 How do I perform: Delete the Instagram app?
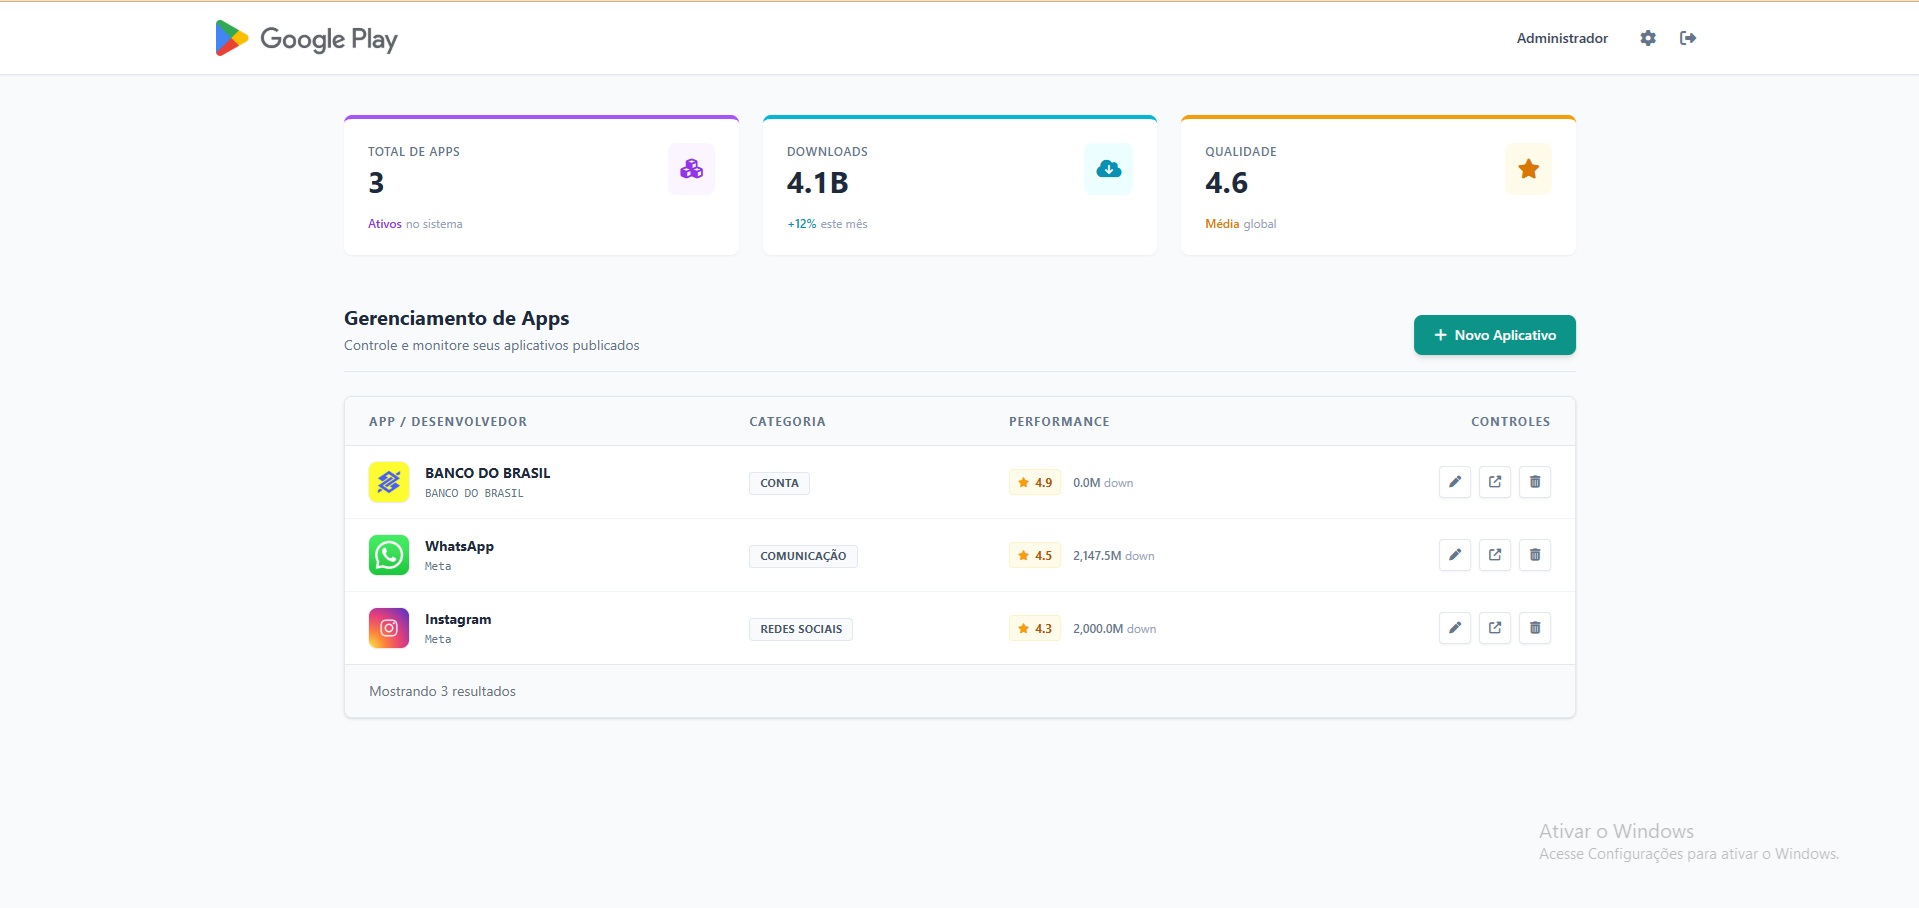pyautogui.click(x=1534, y=628)
